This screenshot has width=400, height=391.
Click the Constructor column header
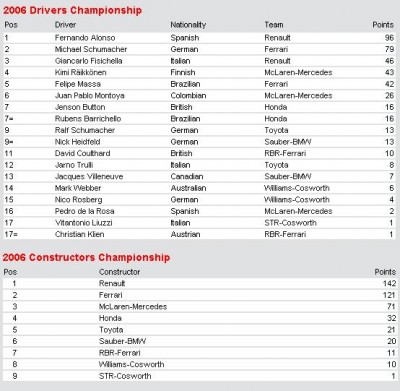pos(119,272)
